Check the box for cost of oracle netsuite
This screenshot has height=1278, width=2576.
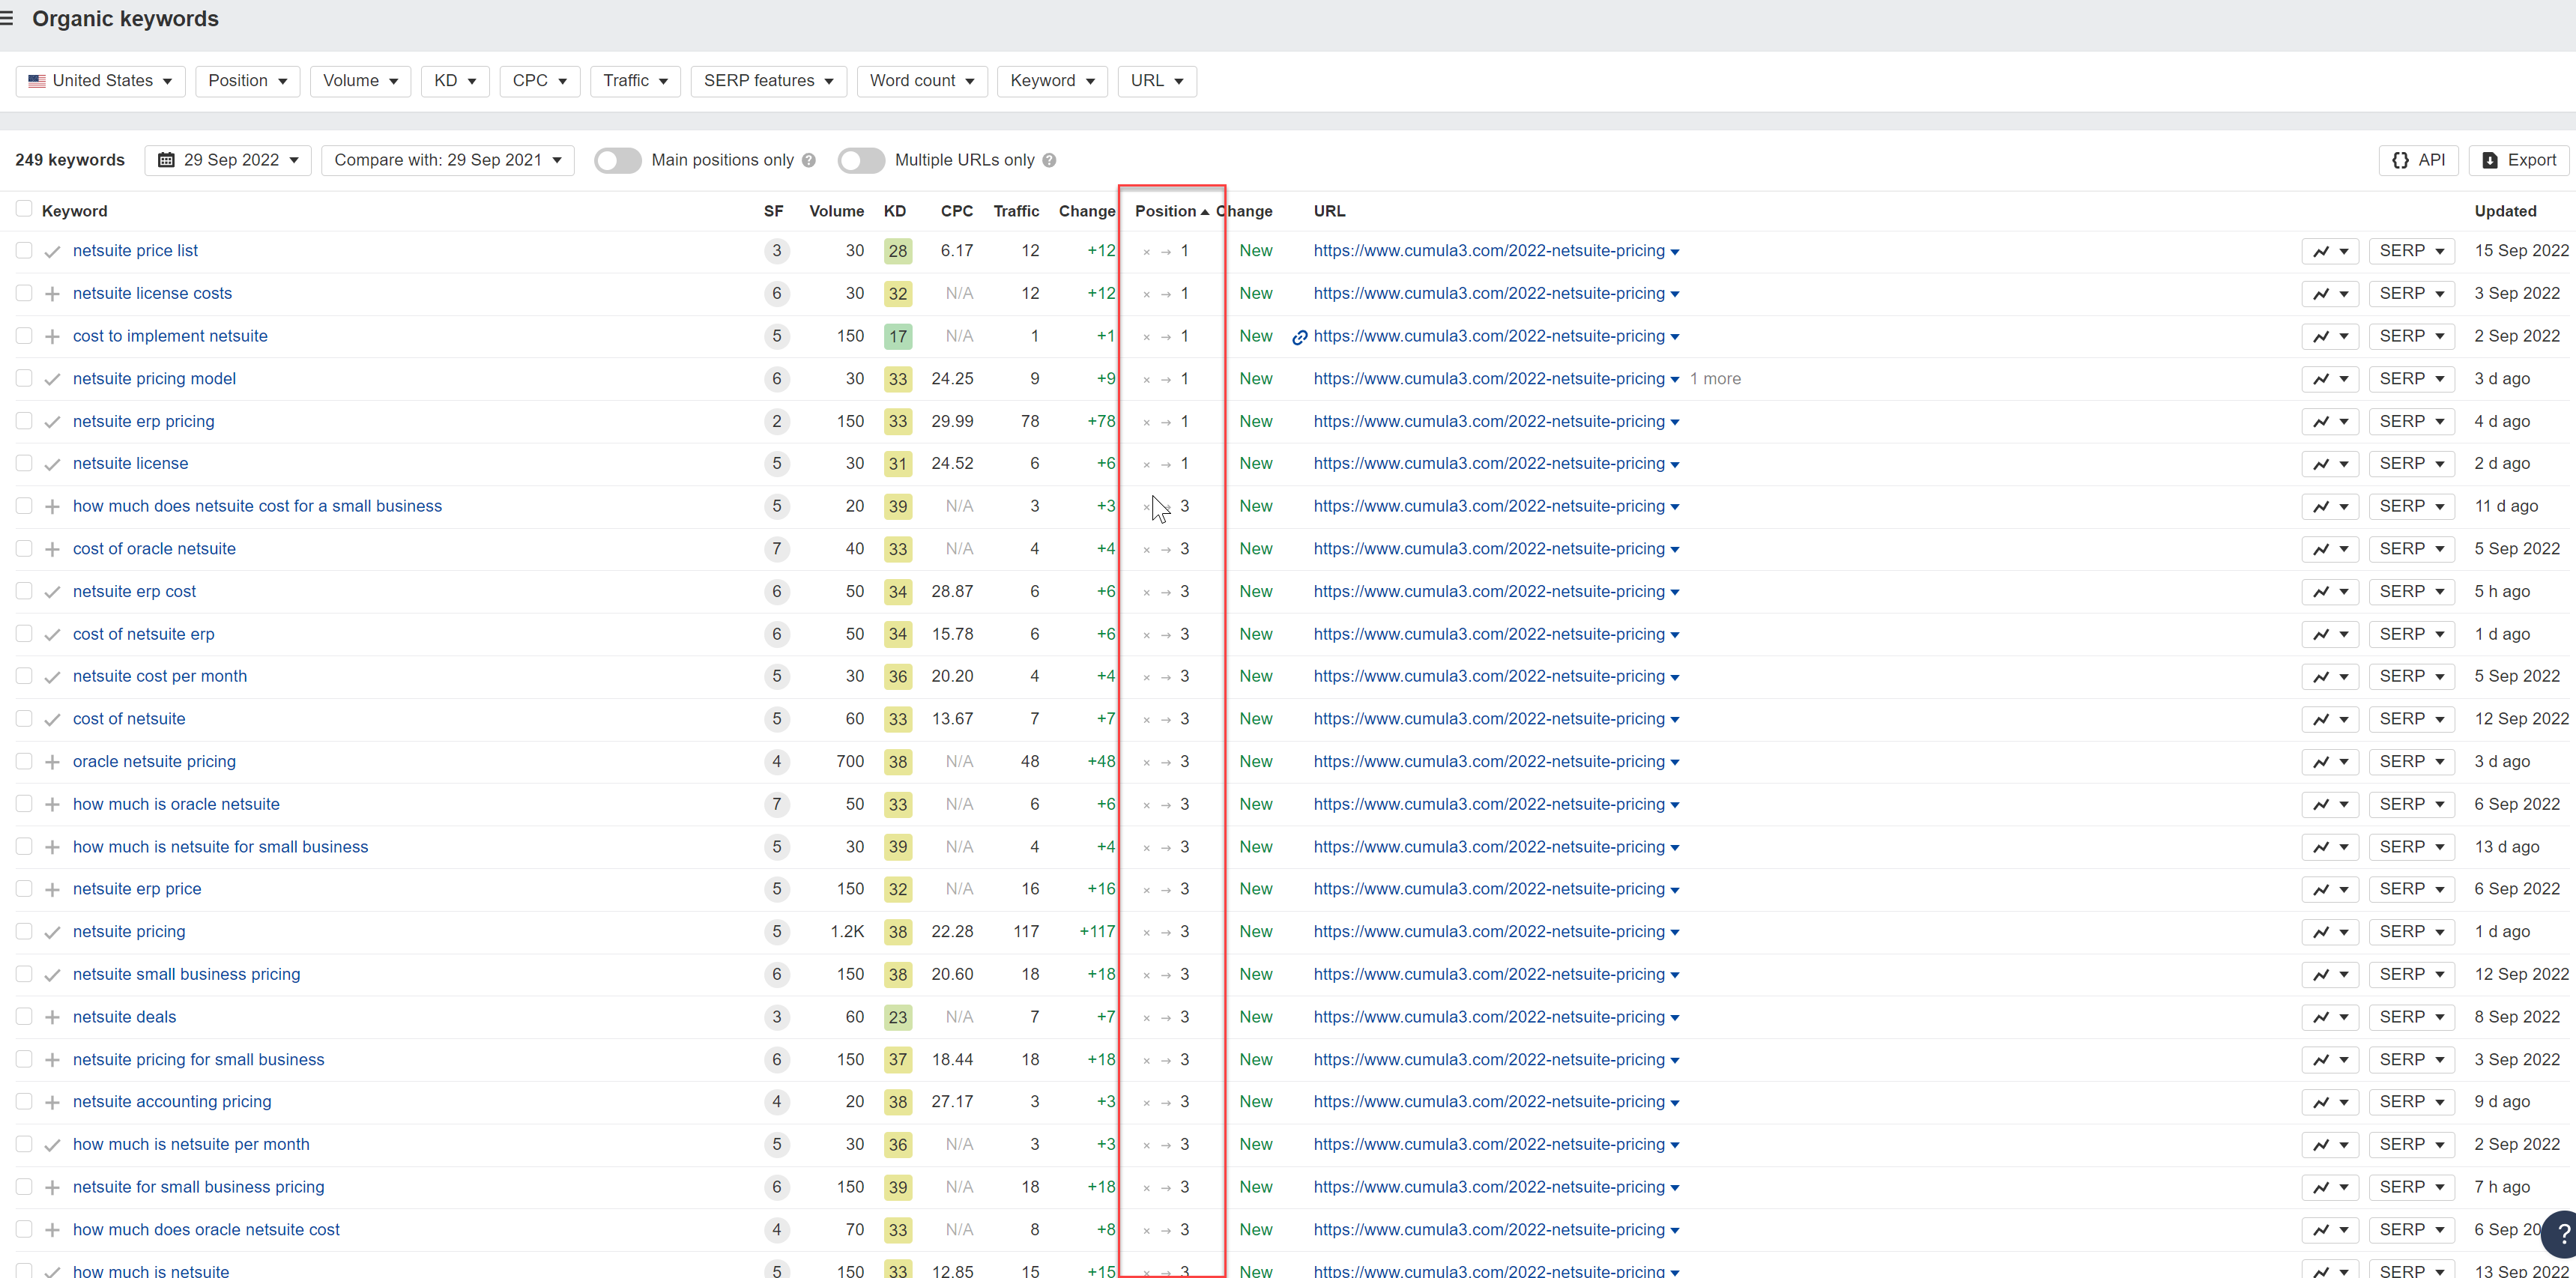click(x=24, y=549)
